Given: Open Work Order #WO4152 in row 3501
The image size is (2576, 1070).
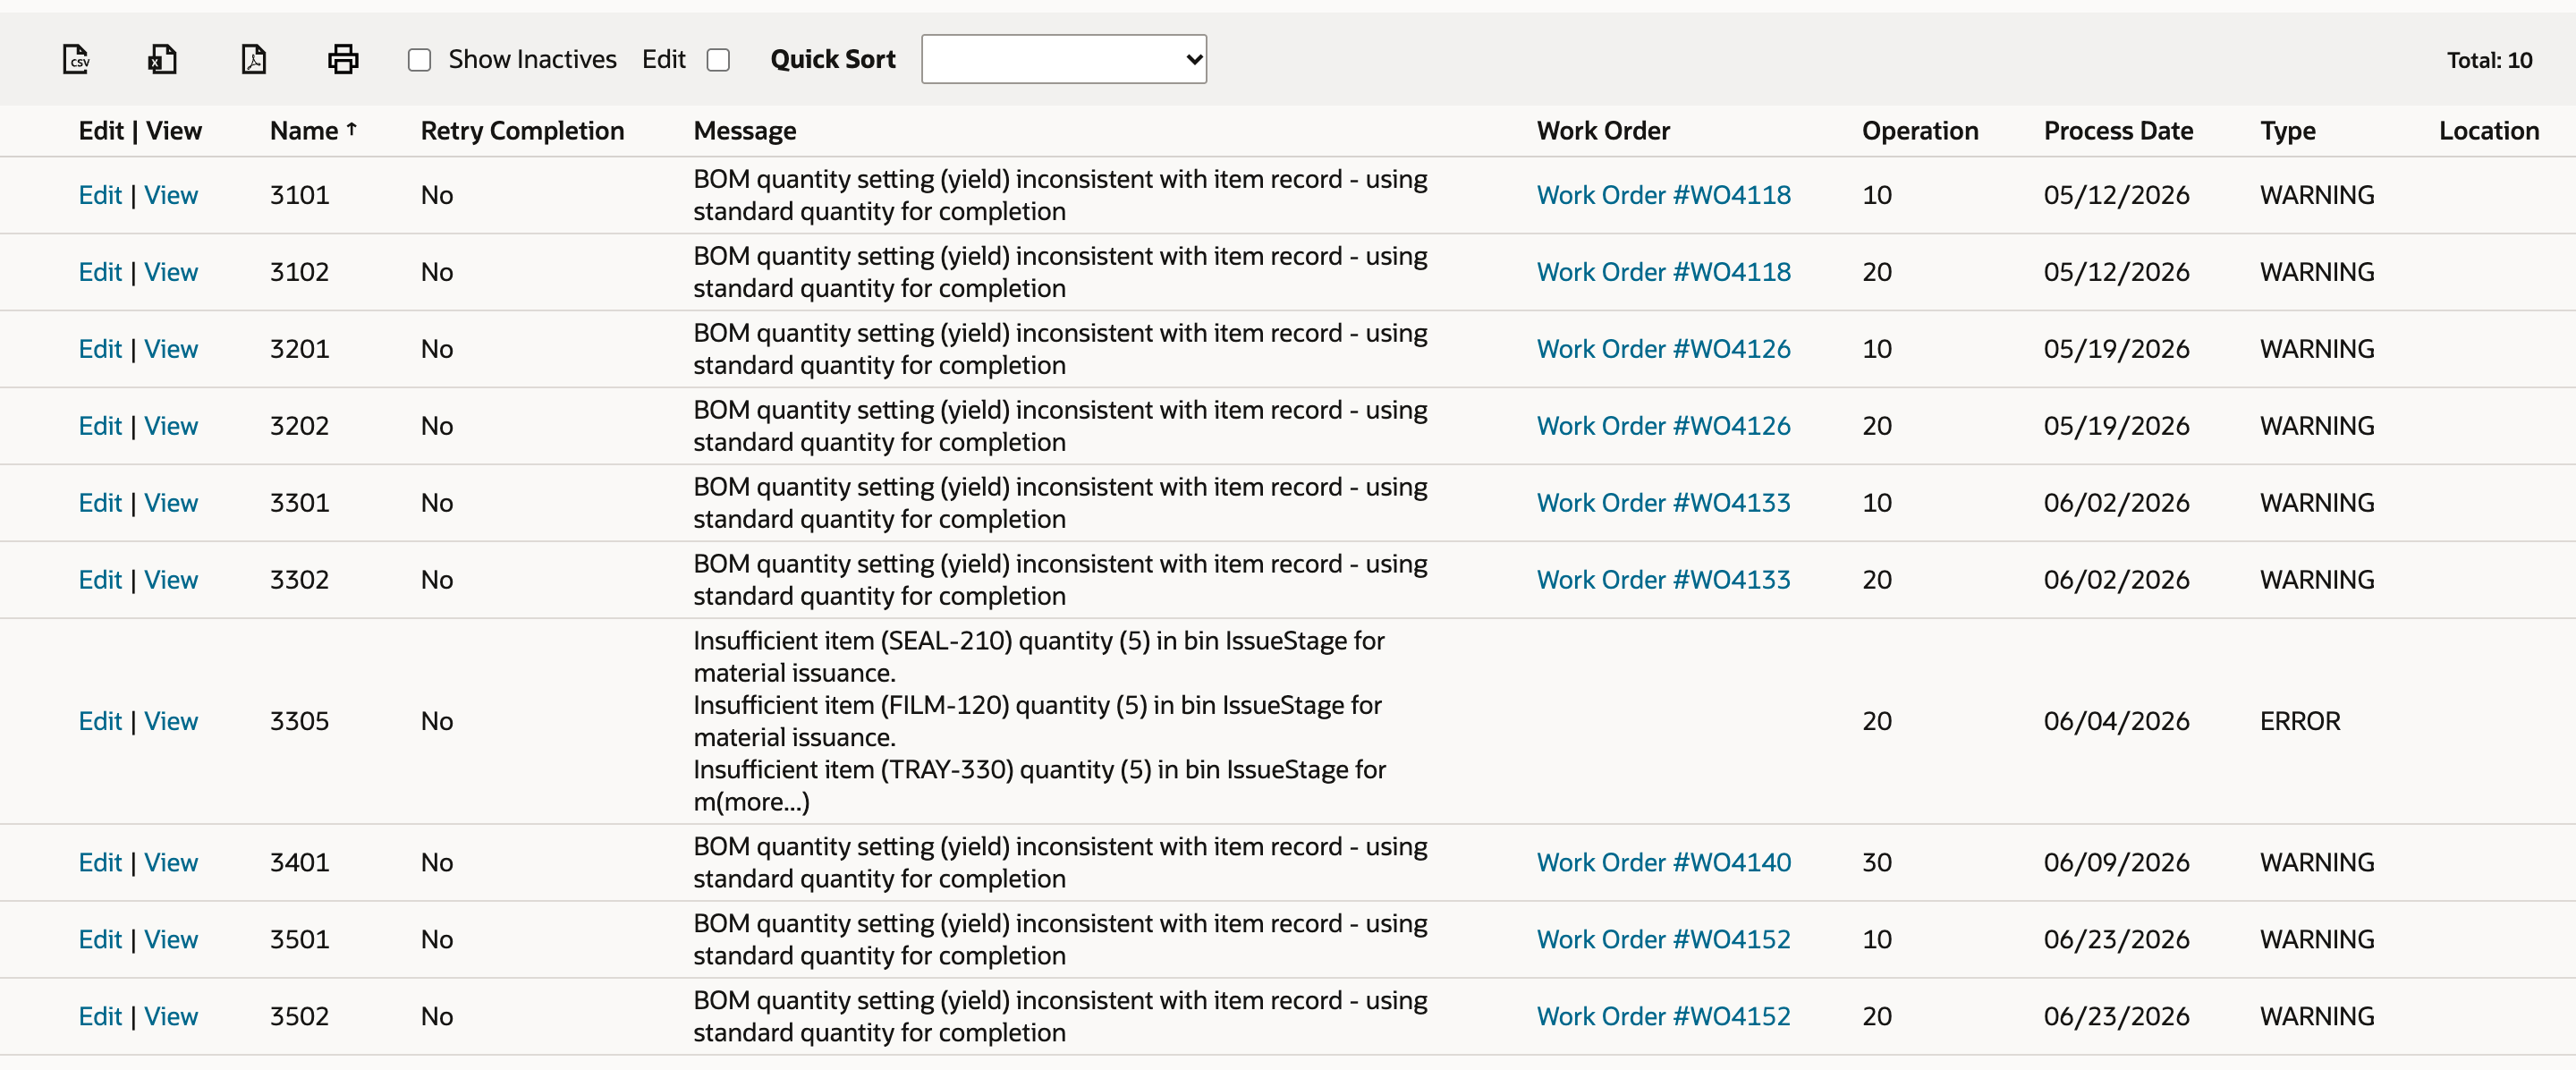Looking at the screenshot, I should [1663, 939].
